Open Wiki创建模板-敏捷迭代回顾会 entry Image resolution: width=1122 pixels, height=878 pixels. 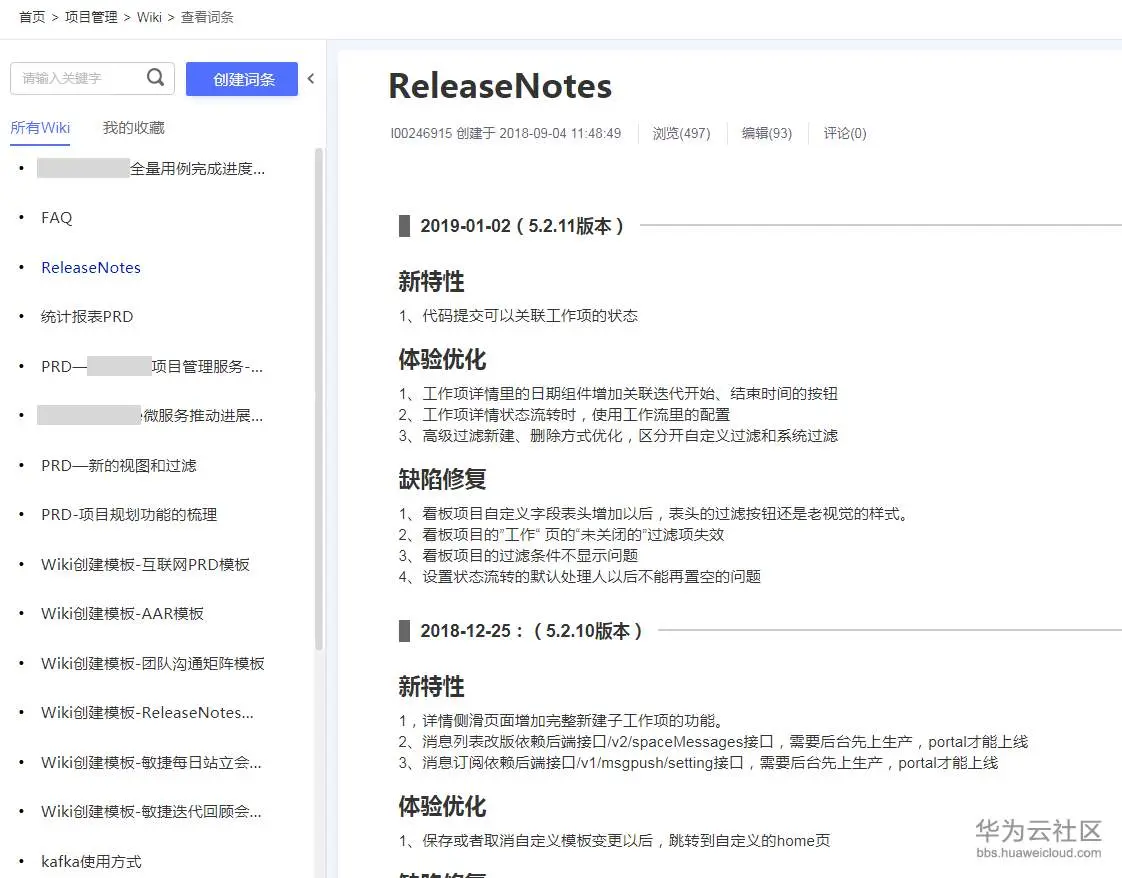[151, 812]
